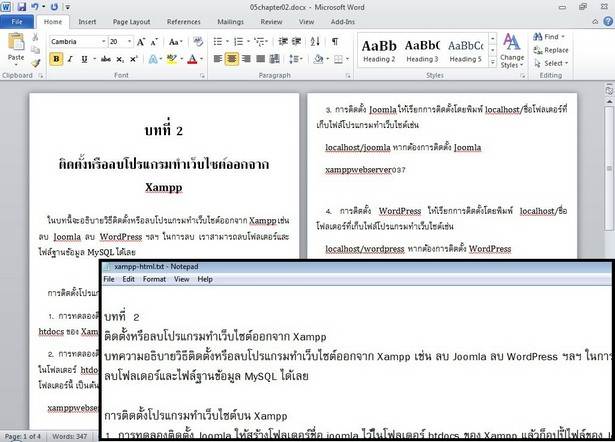
Task: Justify the paragraph text
Action: point(260,59)
